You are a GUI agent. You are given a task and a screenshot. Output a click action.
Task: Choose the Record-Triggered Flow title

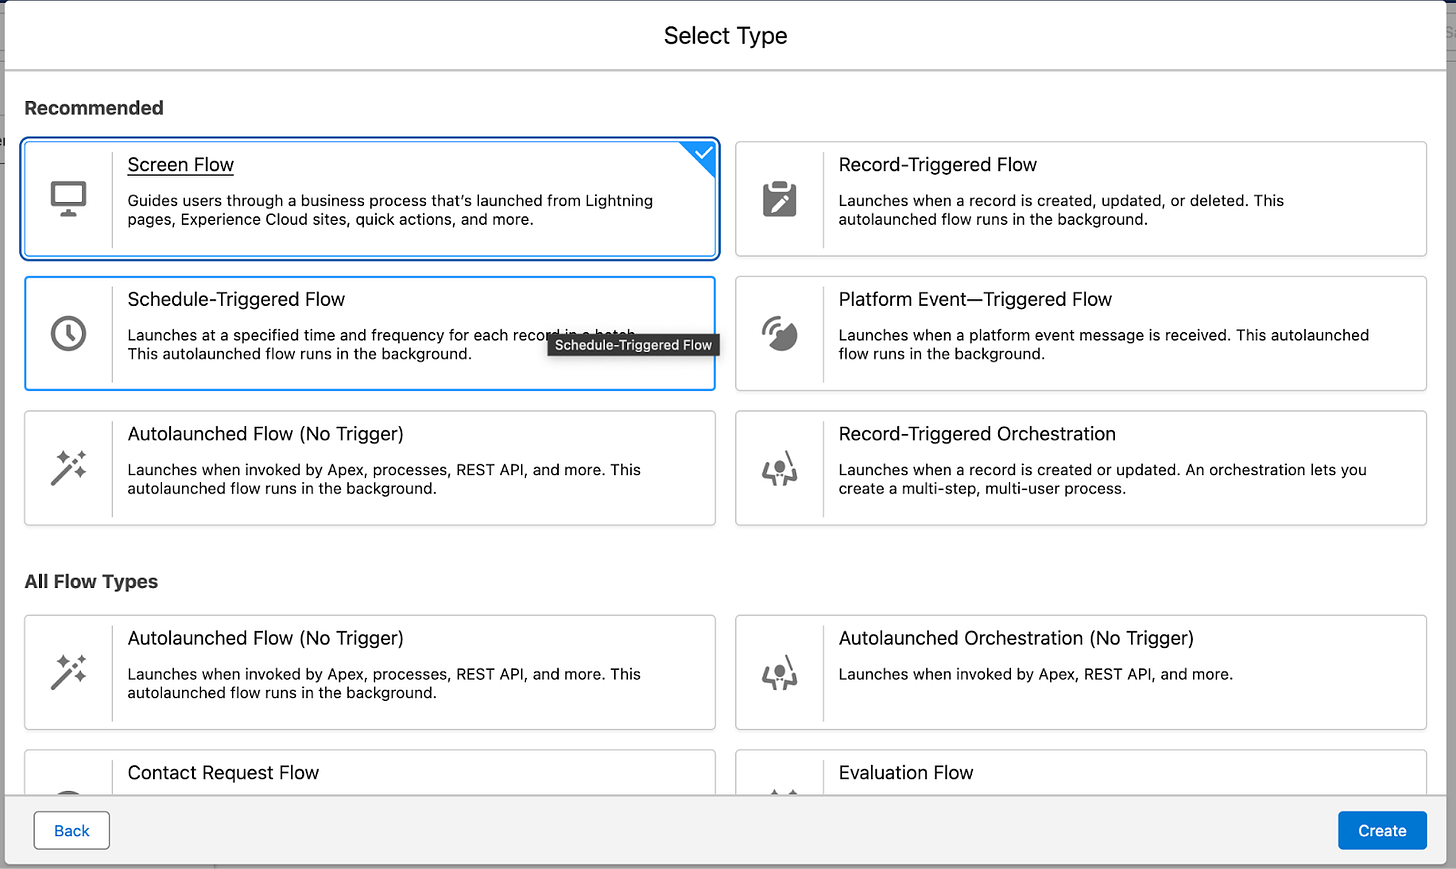938,165
